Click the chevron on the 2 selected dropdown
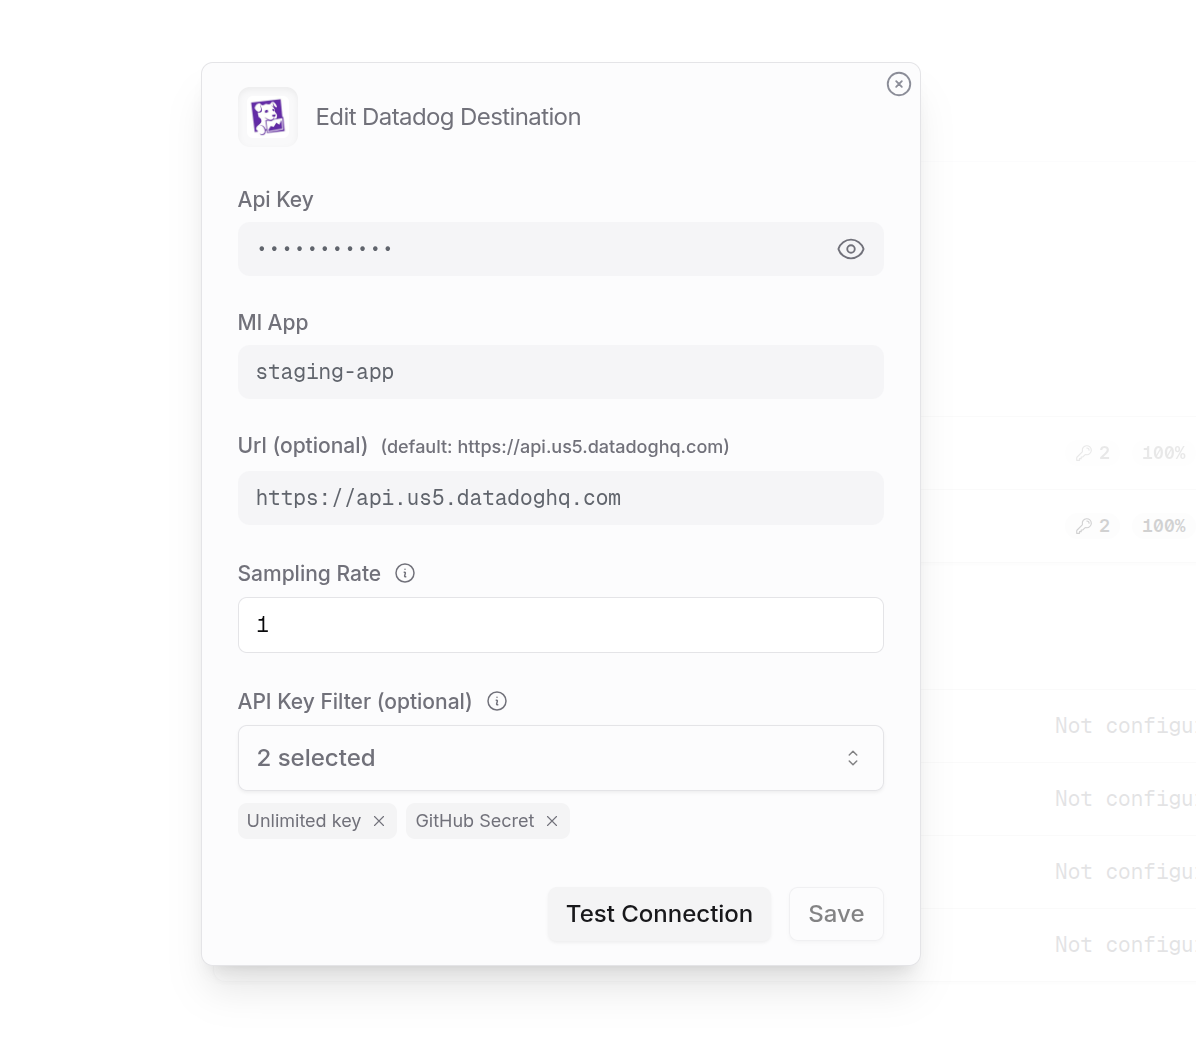 [x=853, y=757]
